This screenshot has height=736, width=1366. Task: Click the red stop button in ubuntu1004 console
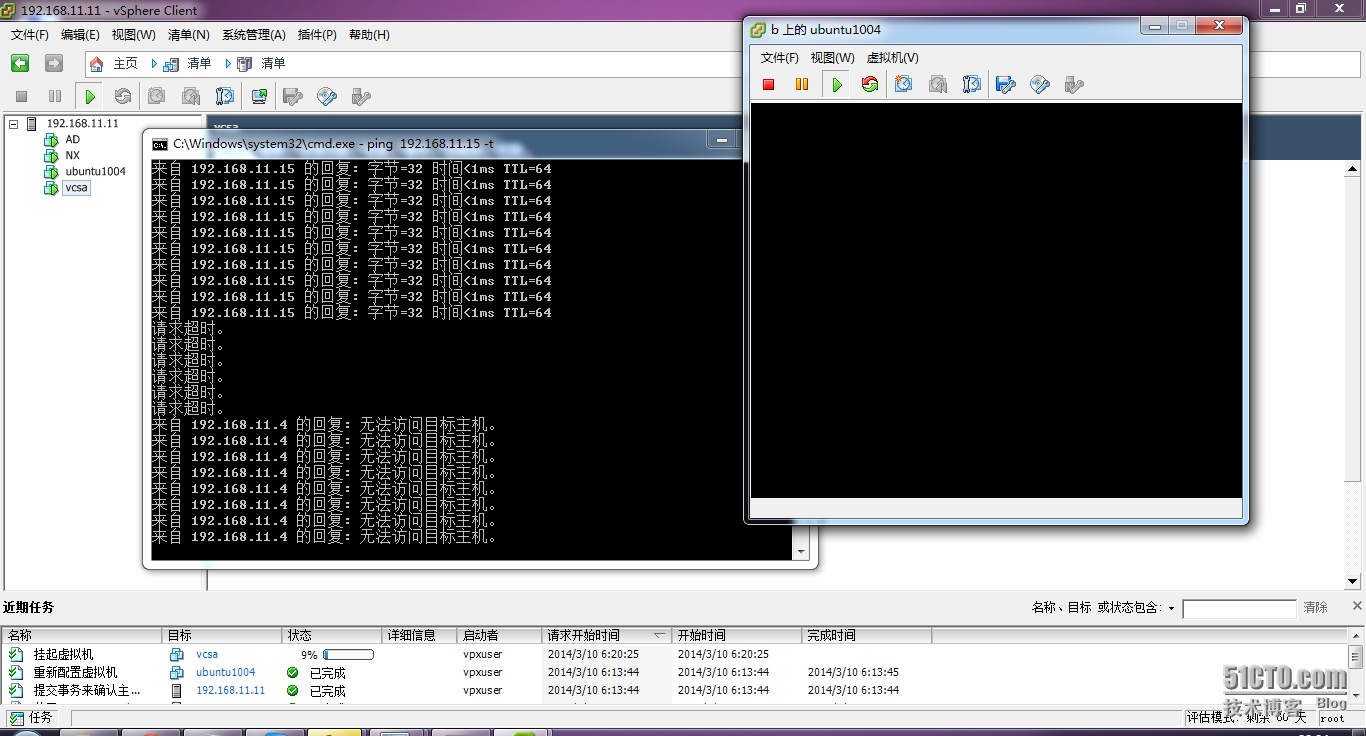[769, 84]
